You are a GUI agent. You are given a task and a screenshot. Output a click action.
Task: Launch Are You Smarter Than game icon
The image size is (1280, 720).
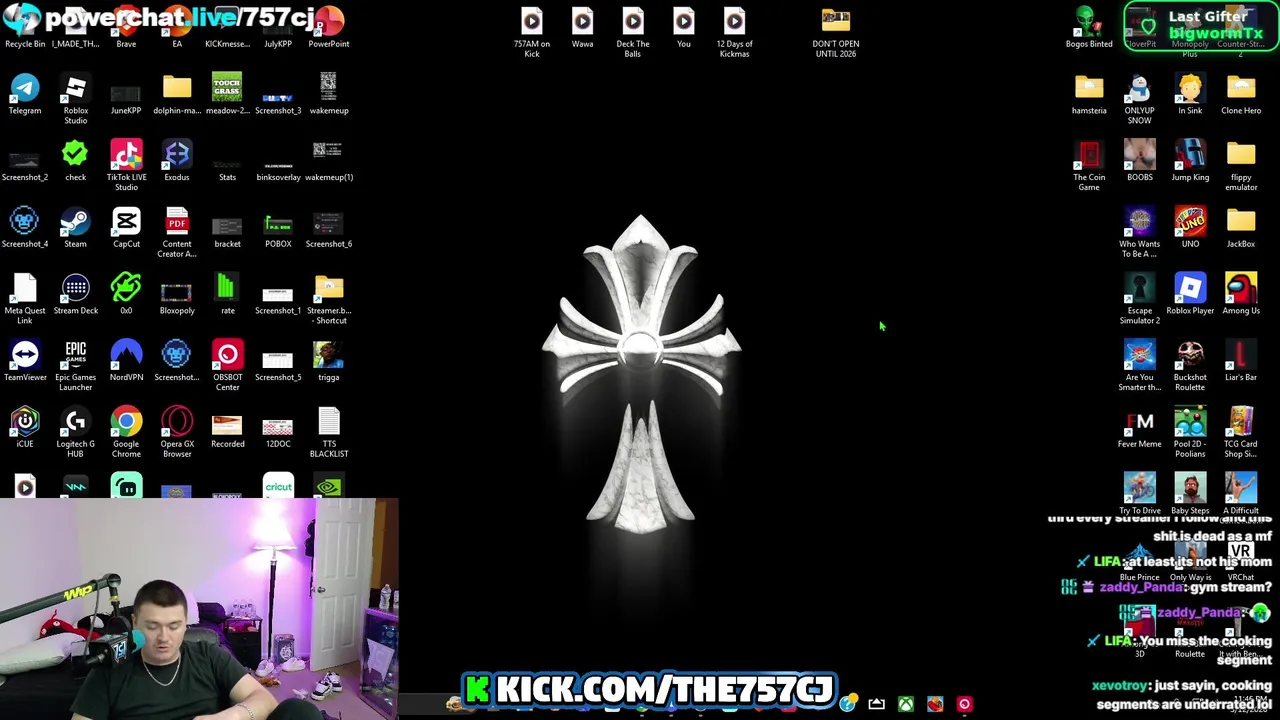1139,365
